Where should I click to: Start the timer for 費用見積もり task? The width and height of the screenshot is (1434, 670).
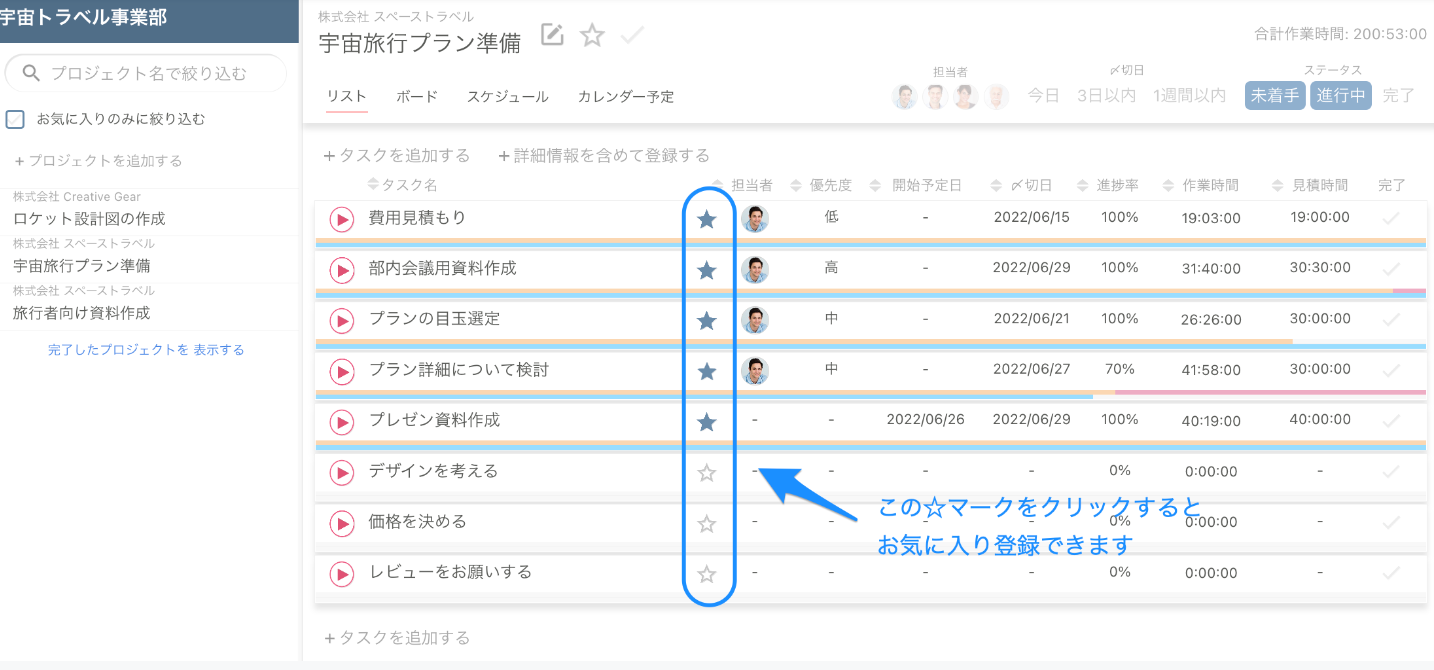pyautogui.click(x=340, y=217)
